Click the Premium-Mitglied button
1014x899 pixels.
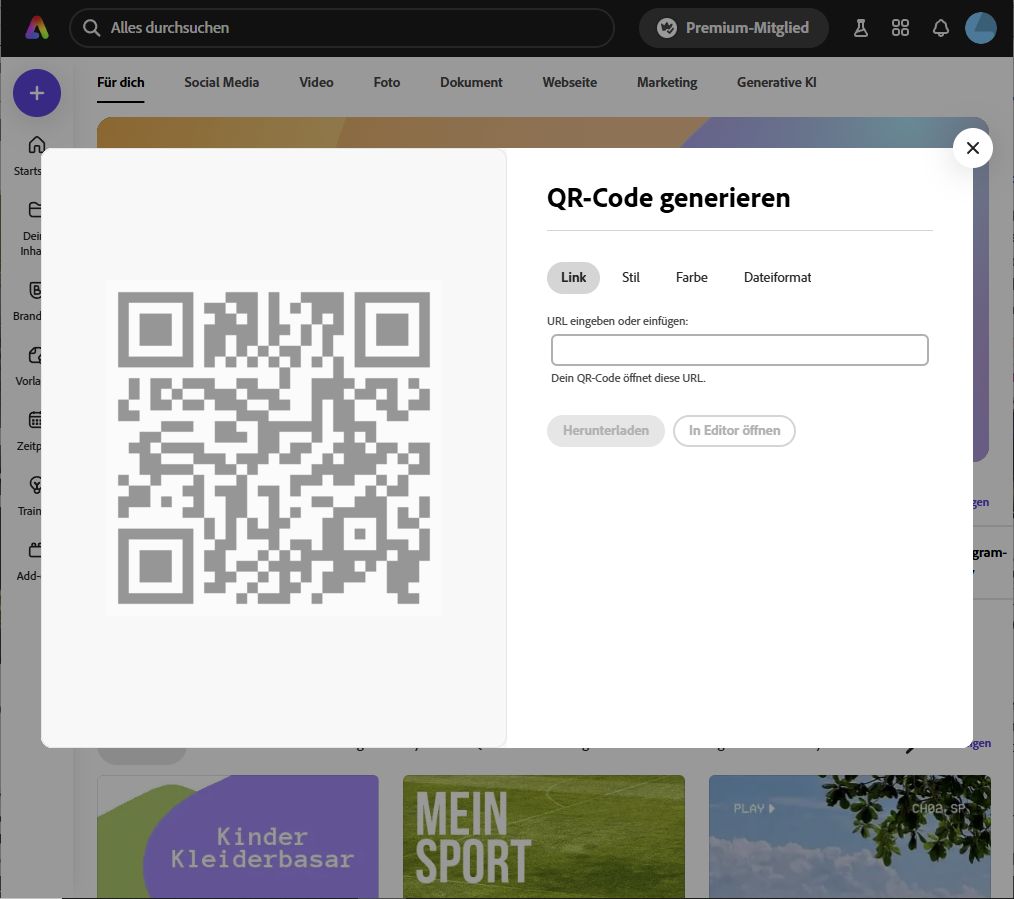733,28
